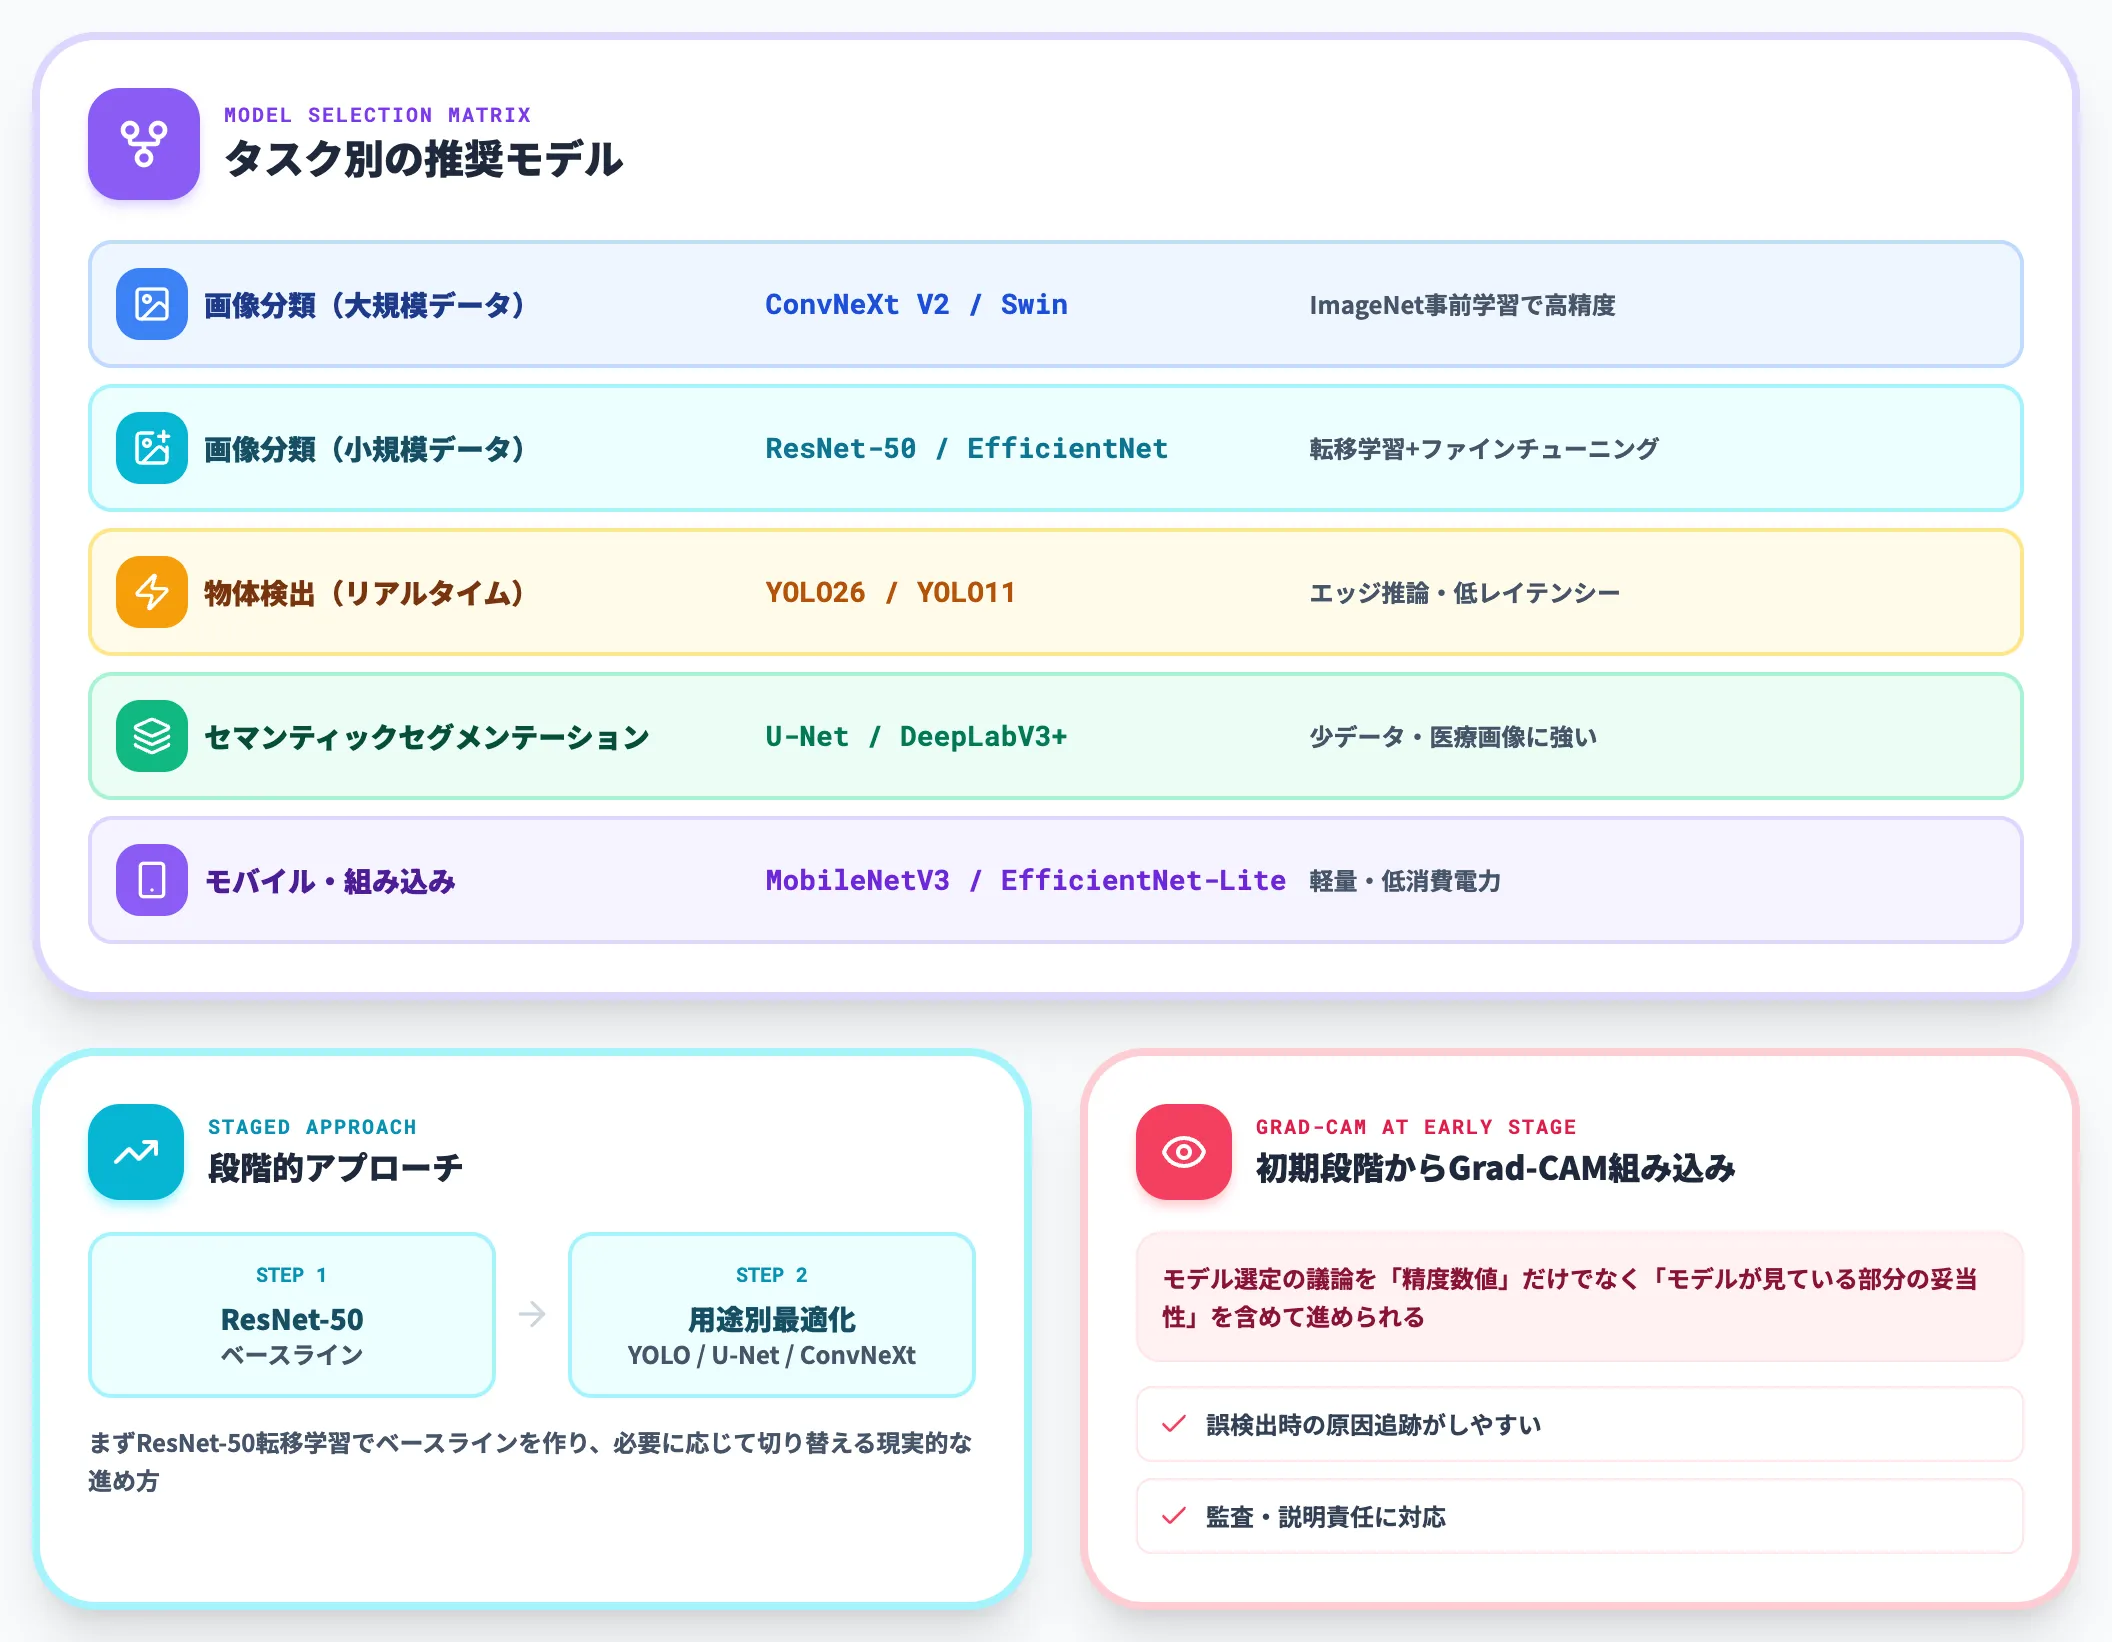Screen dimensions: 2112x1642
Task: Click the red eye Grad-CAM icon
Action: tap(1184, 1152)
